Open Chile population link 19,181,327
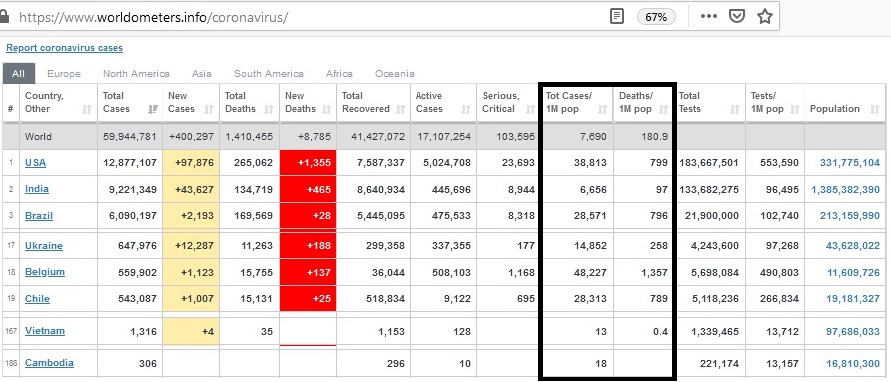 pos(853,298)
